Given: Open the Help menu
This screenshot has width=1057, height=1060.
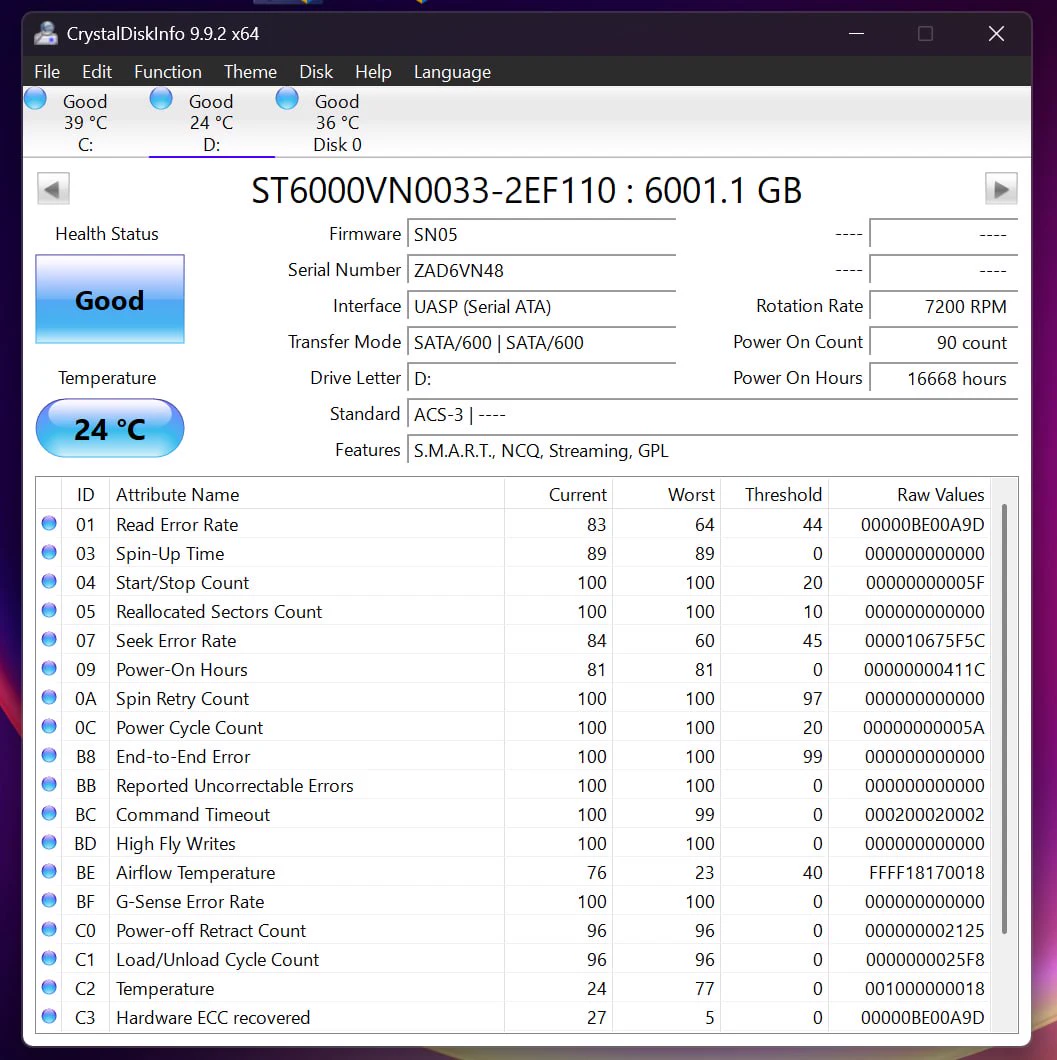Looking at the screenshot, I should 373,72.
